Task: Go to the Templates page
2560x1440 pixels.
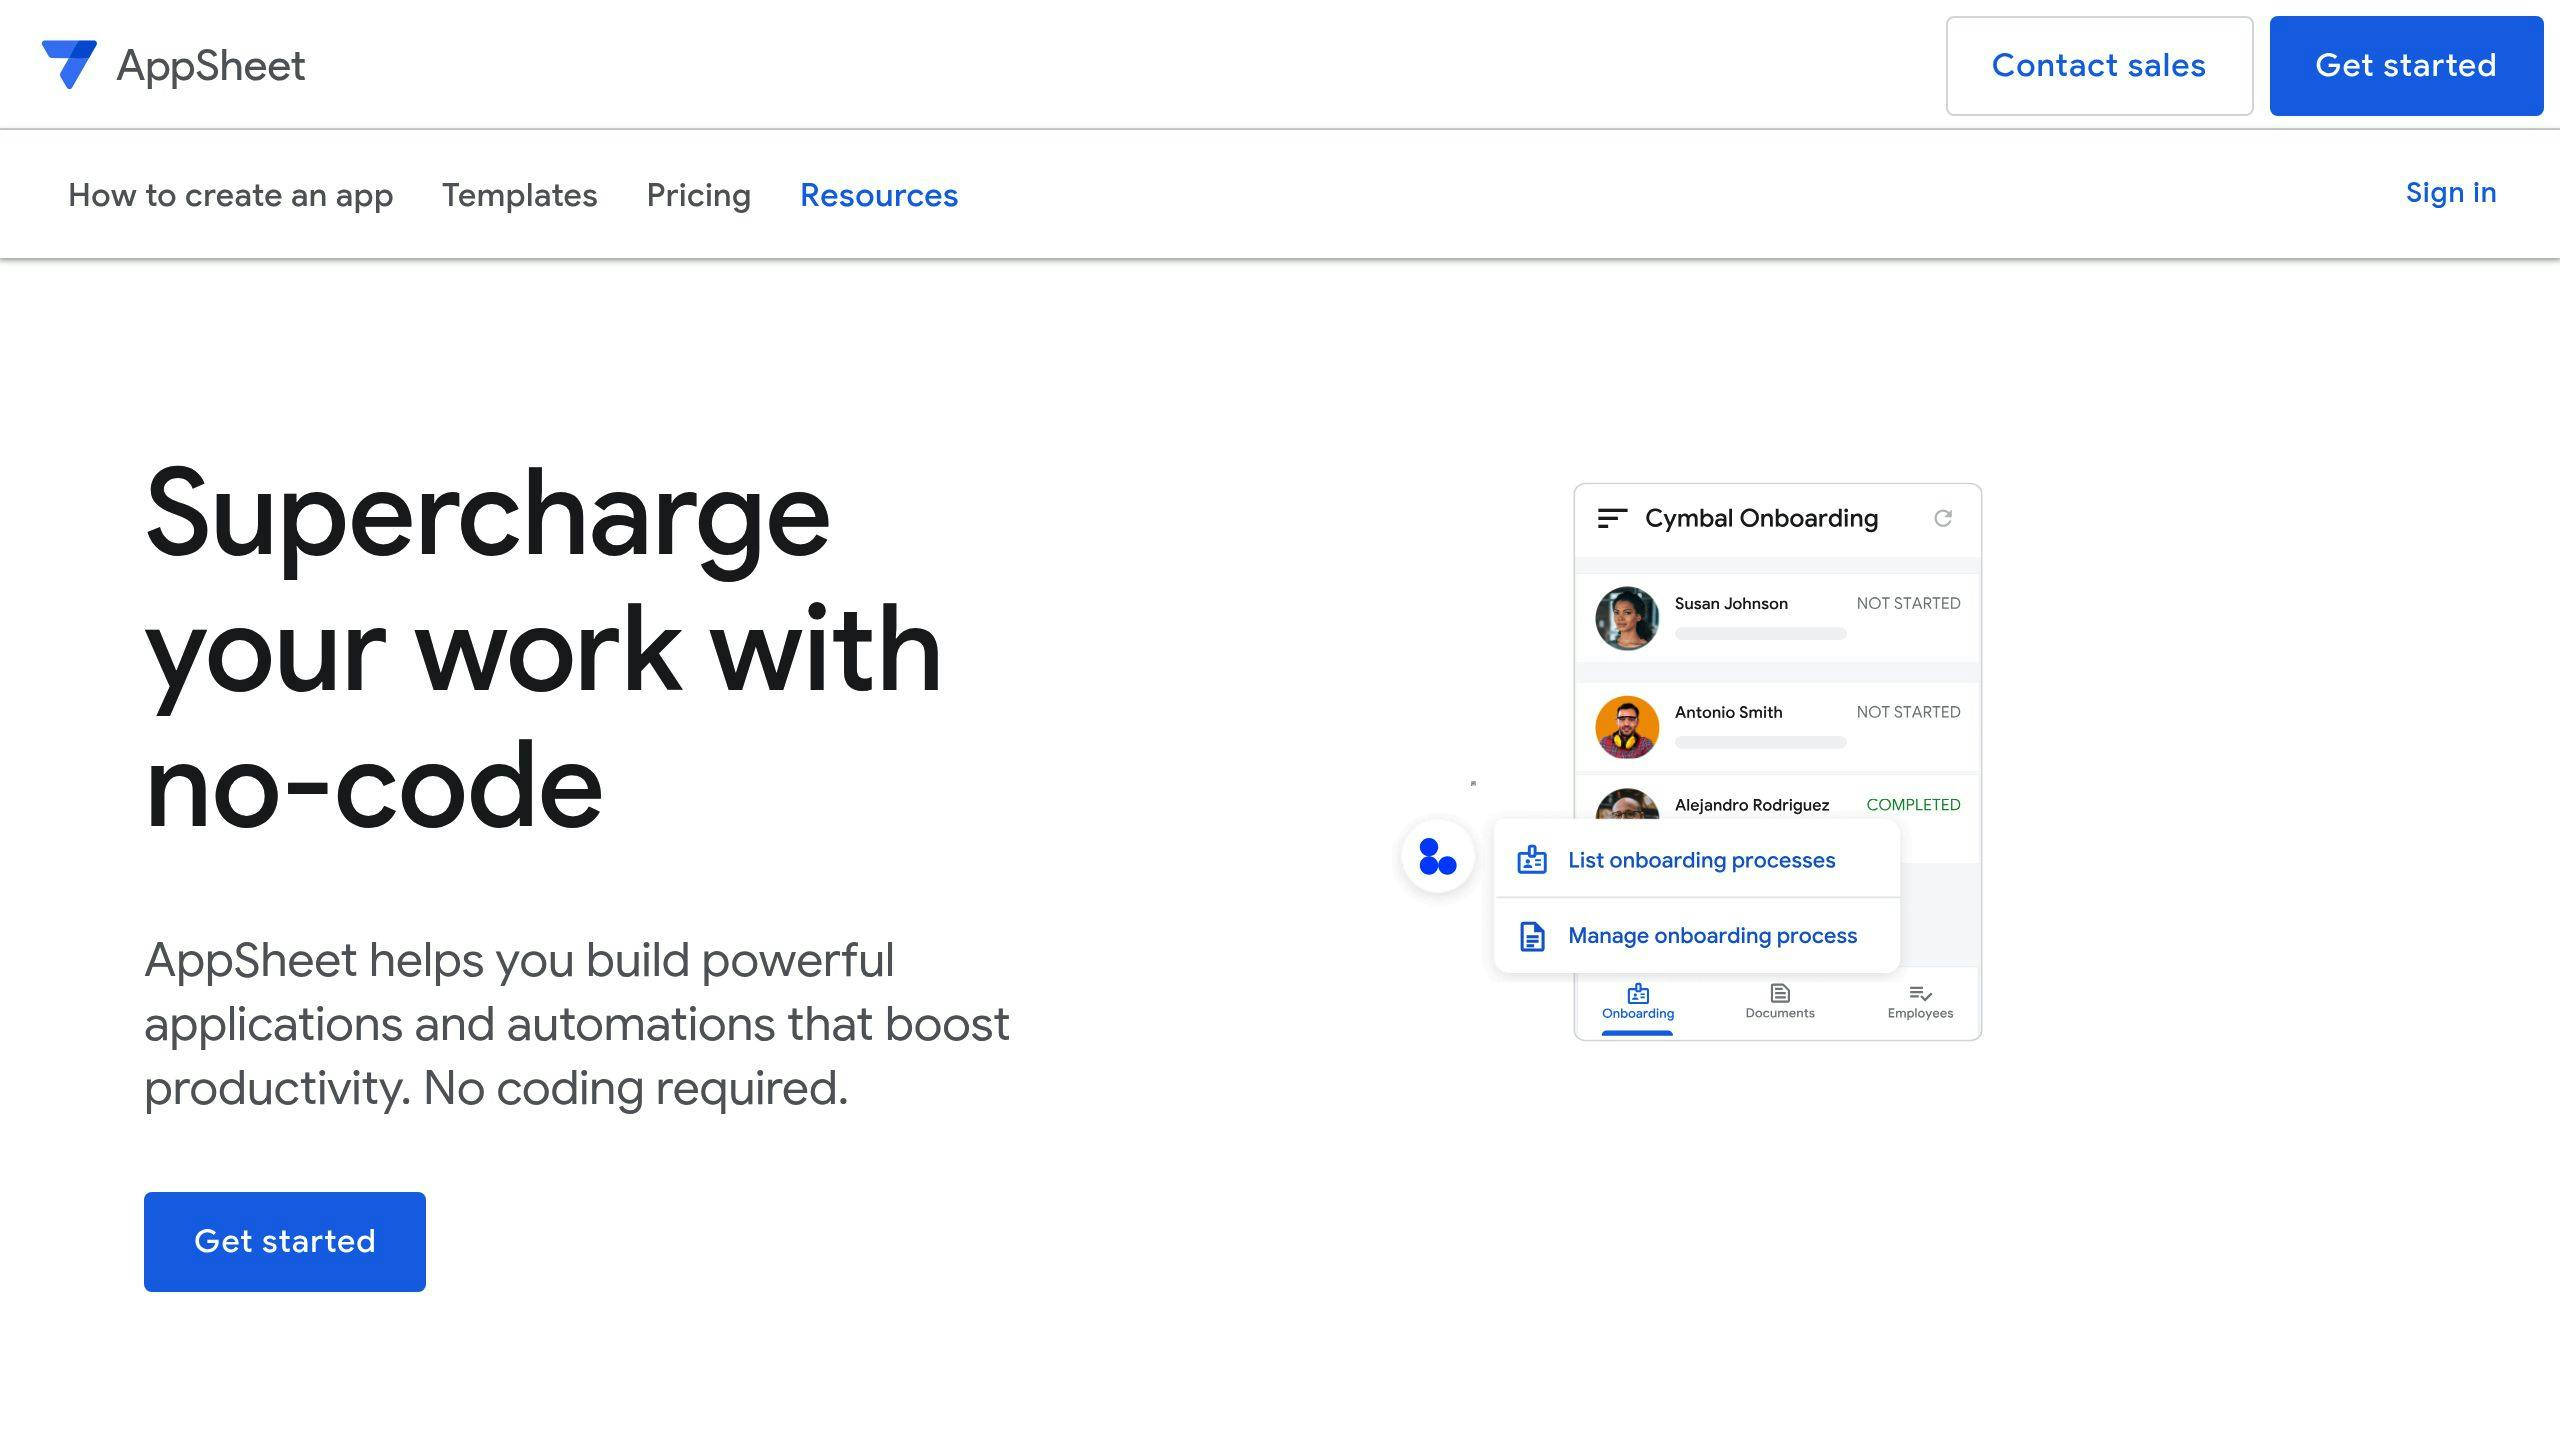Action: coord(519,195)
